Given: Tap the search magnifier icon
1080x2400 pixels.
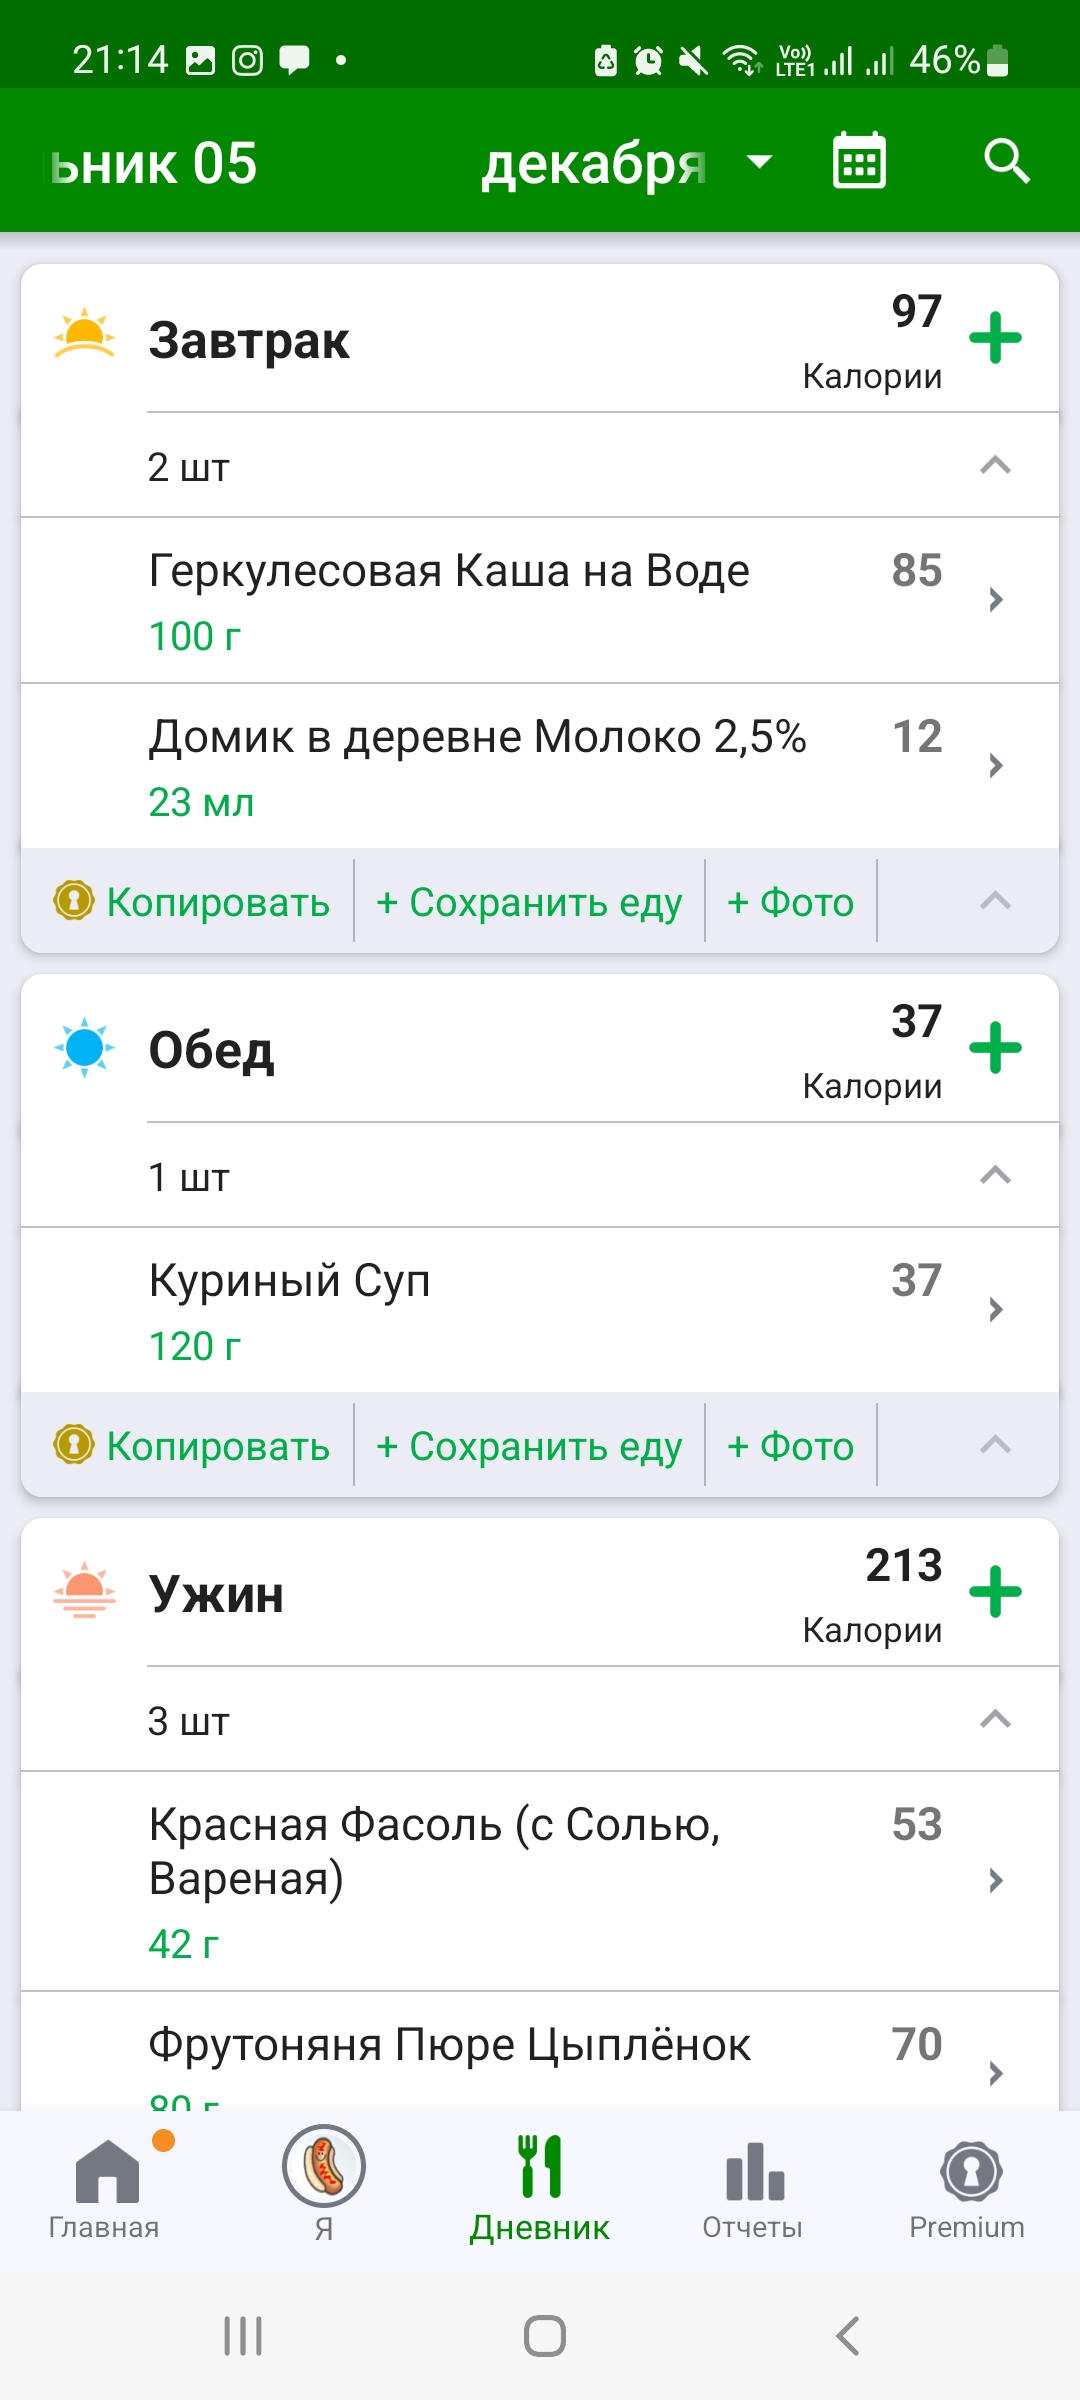Looking at the screenshot, I should coord(1006,161).
